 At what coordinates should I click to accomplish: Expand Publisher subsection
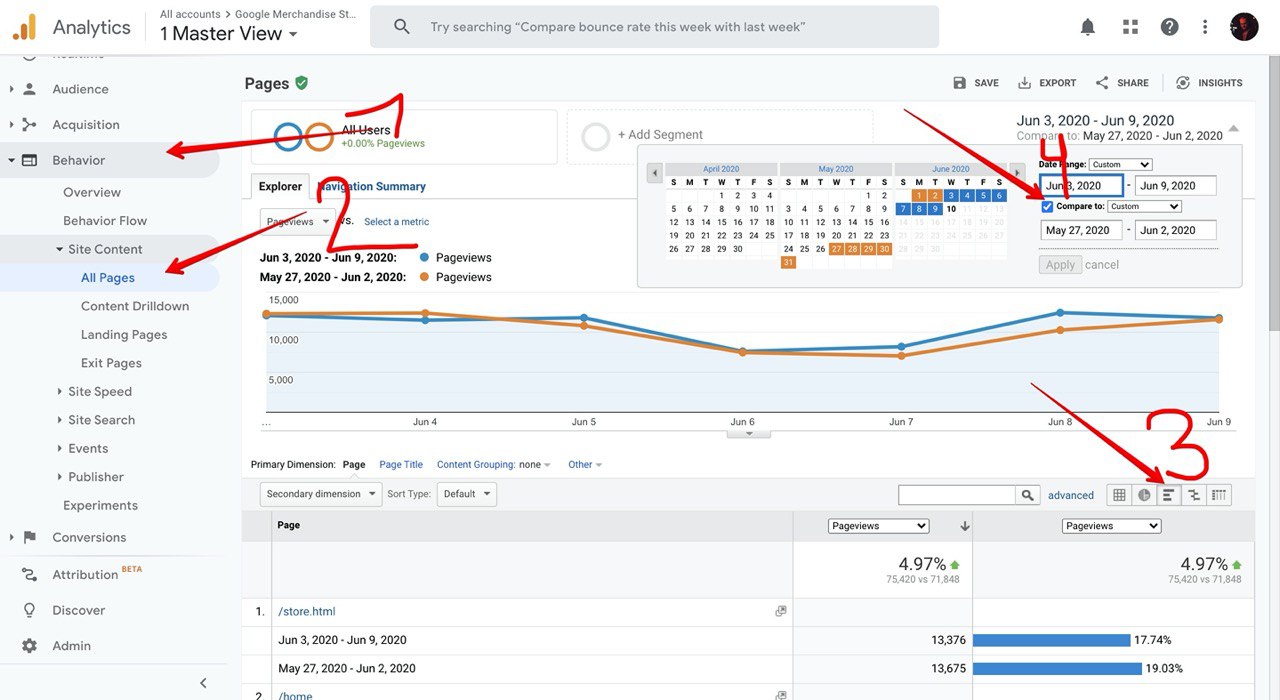[60, 477]
